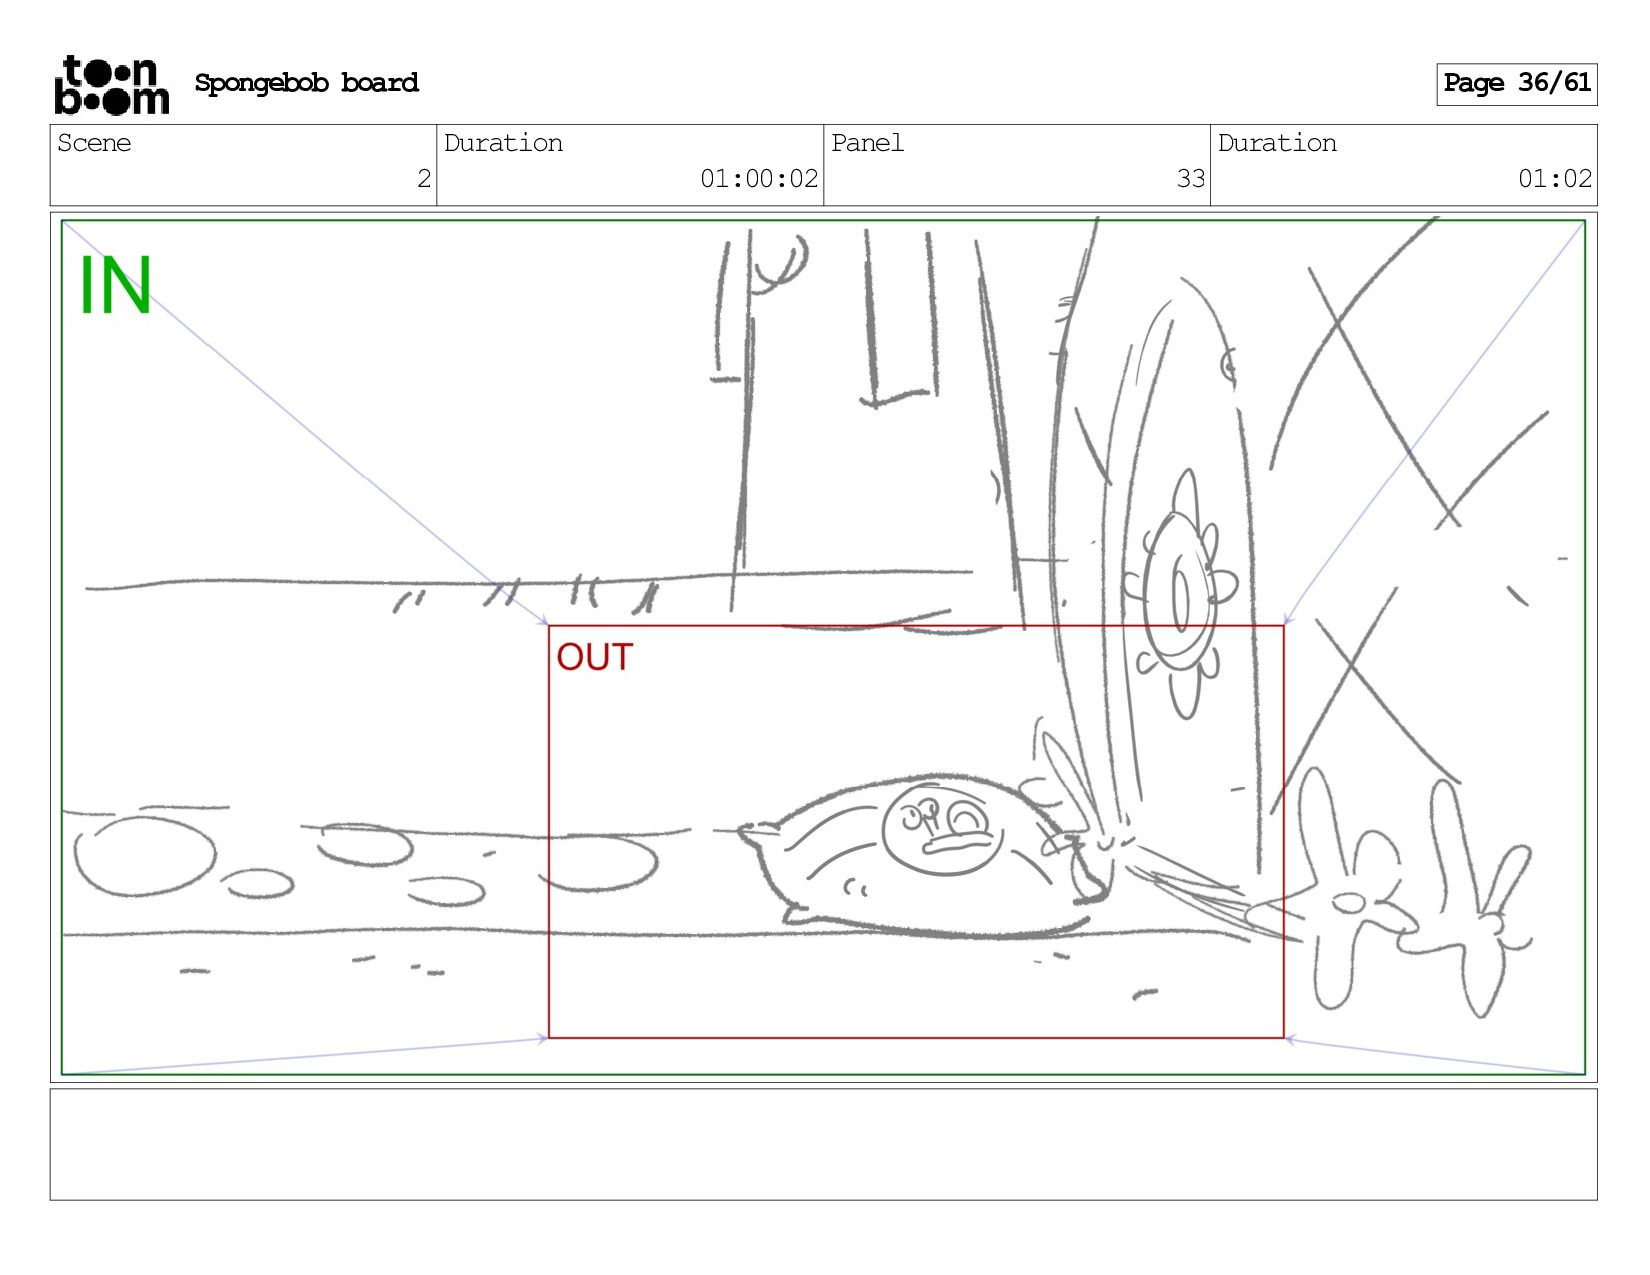The height and width of the screenshot is (1275, 1650).
Task: Click the scene duration value '01:00:02'
Action: coord(759,179)
